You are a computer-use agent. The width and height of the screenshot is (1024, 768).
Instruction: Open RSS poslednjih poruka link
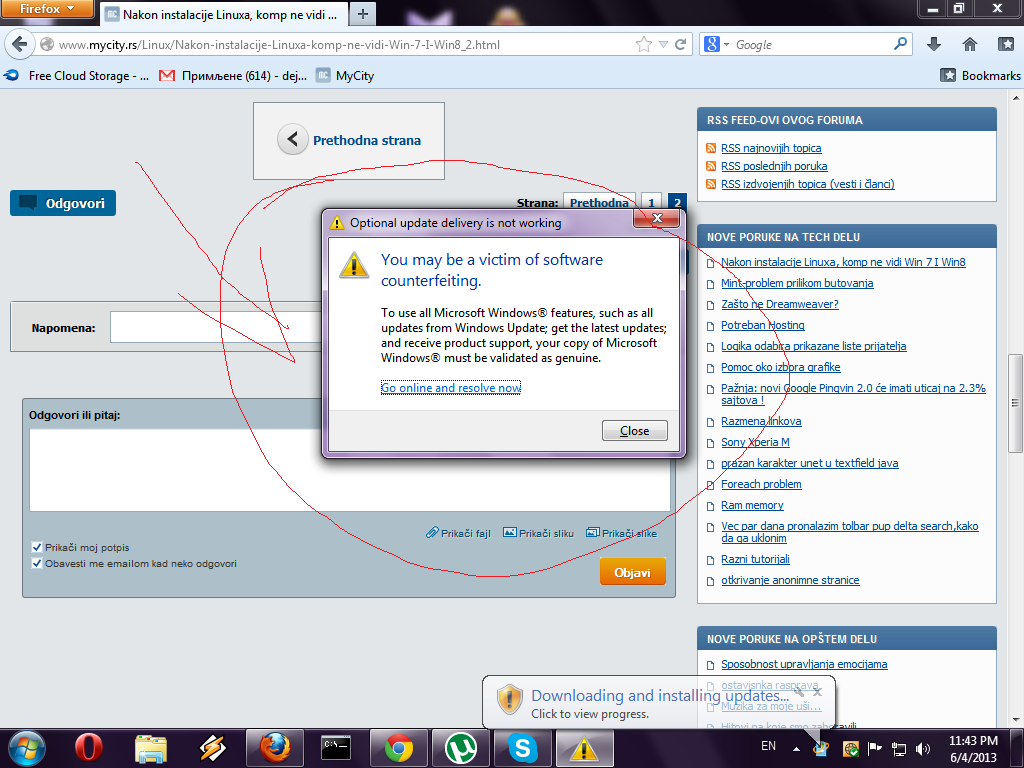tap(774, 166)
